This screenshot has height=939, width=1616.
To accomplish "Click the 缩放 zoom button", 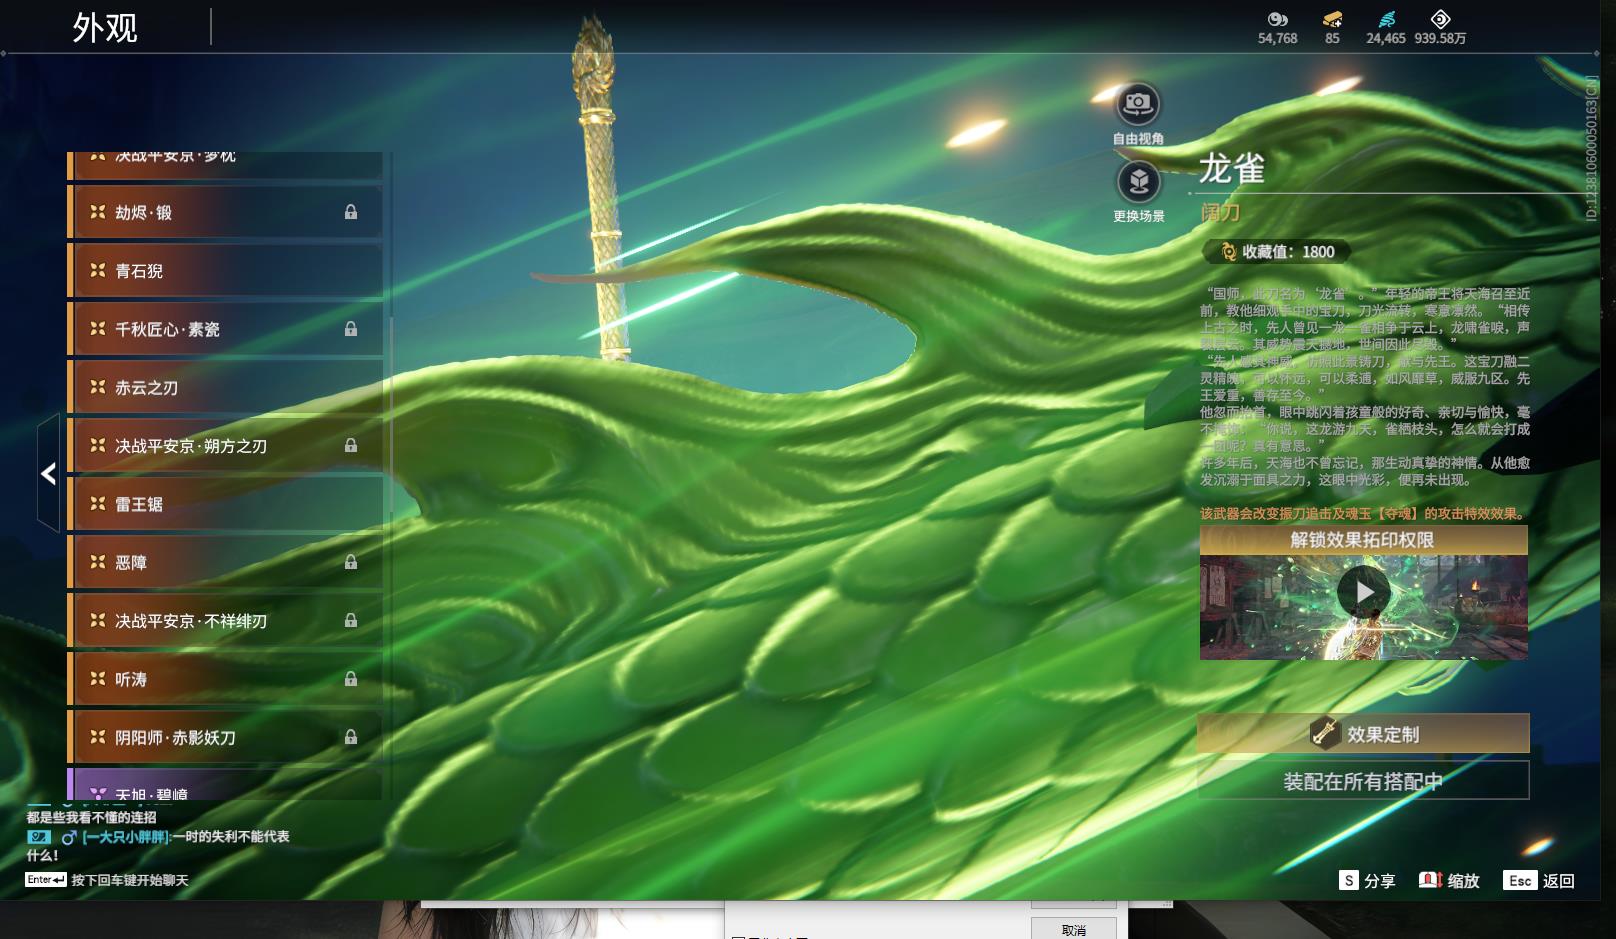I will tap(1449, 880).
